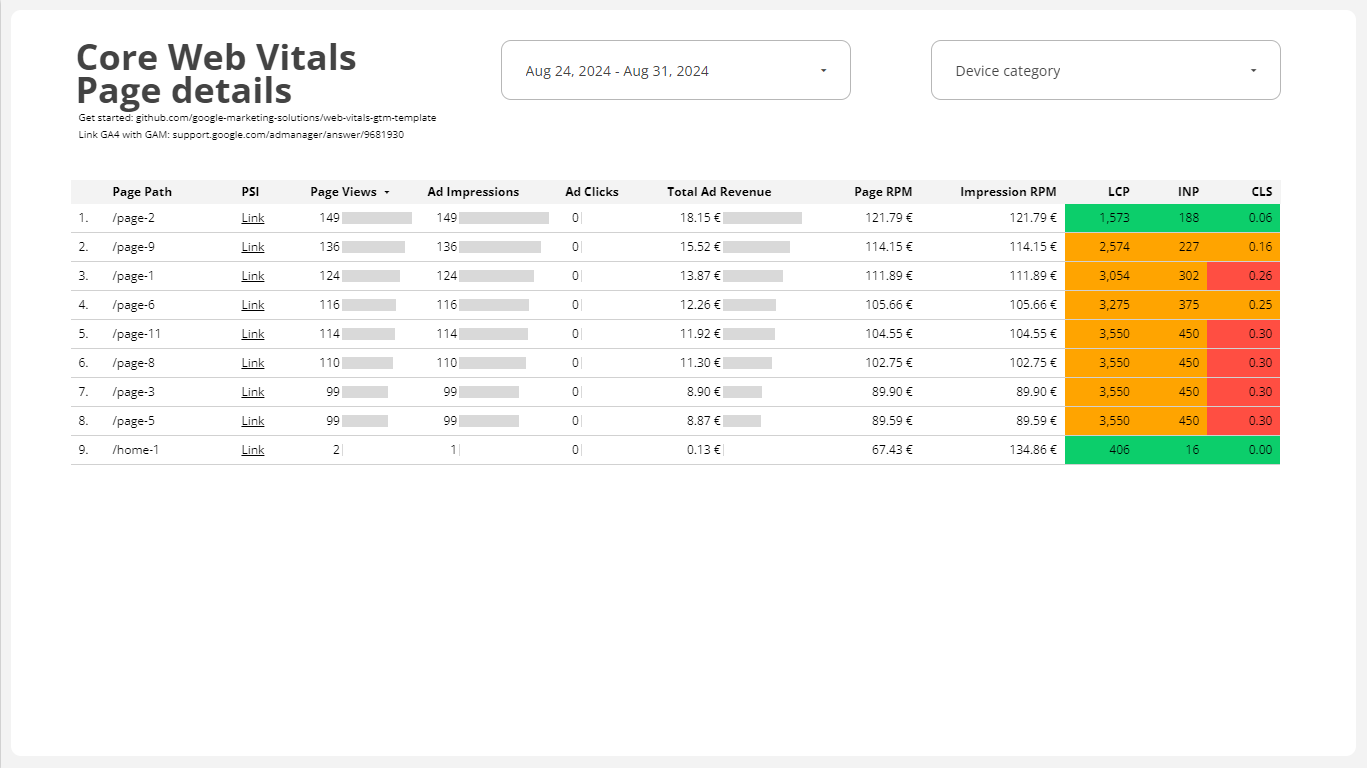This screenshot has width=1367, height=768.
Task: Sort the table by CLS column
Action: tap(1261, 191)
